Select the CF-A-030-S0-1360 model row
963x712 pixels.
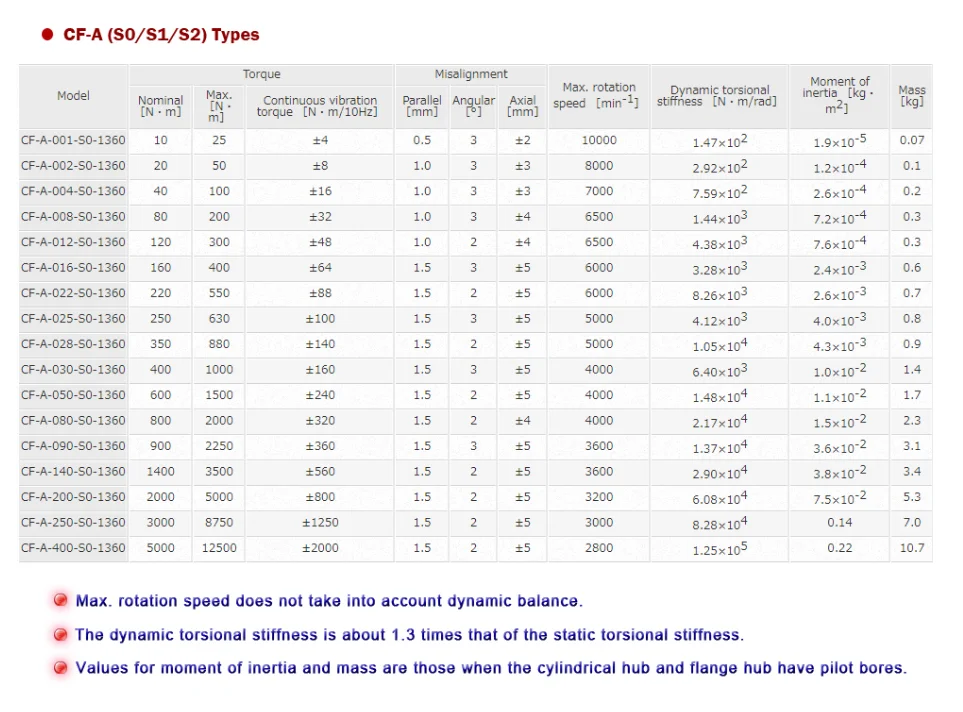click(73, 370)
